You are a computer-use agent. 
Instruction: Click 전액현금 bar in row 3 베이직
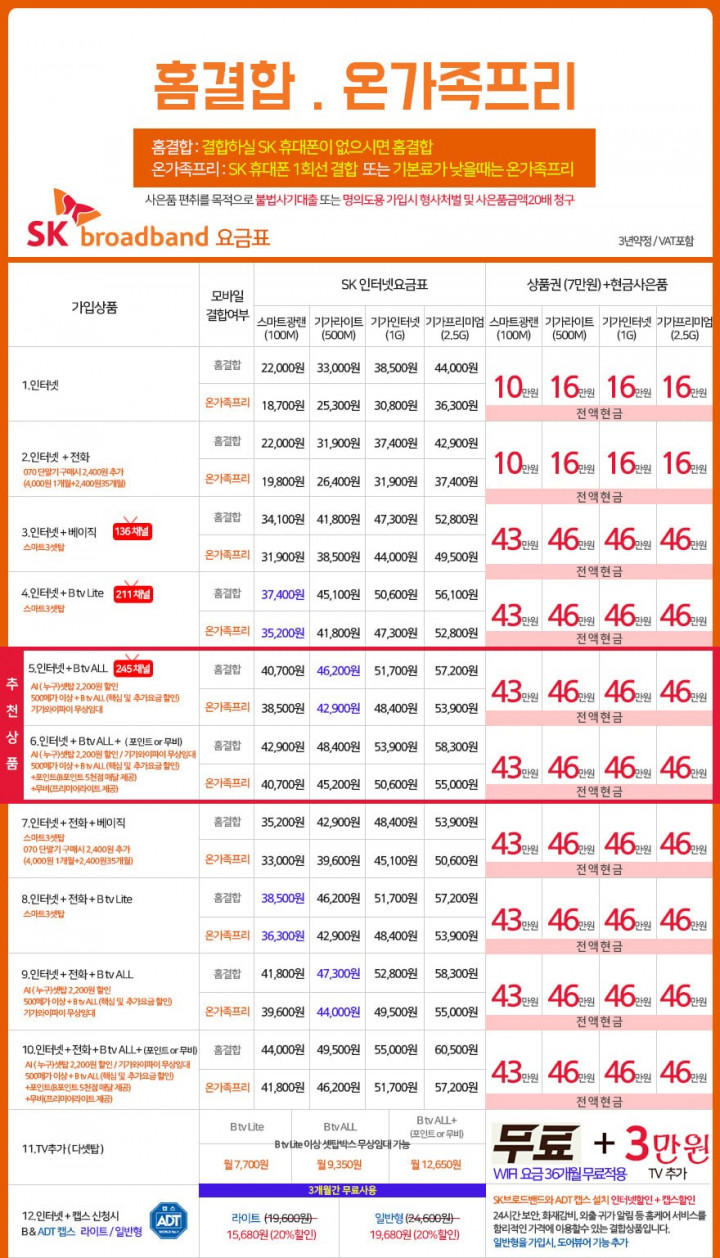599,571
